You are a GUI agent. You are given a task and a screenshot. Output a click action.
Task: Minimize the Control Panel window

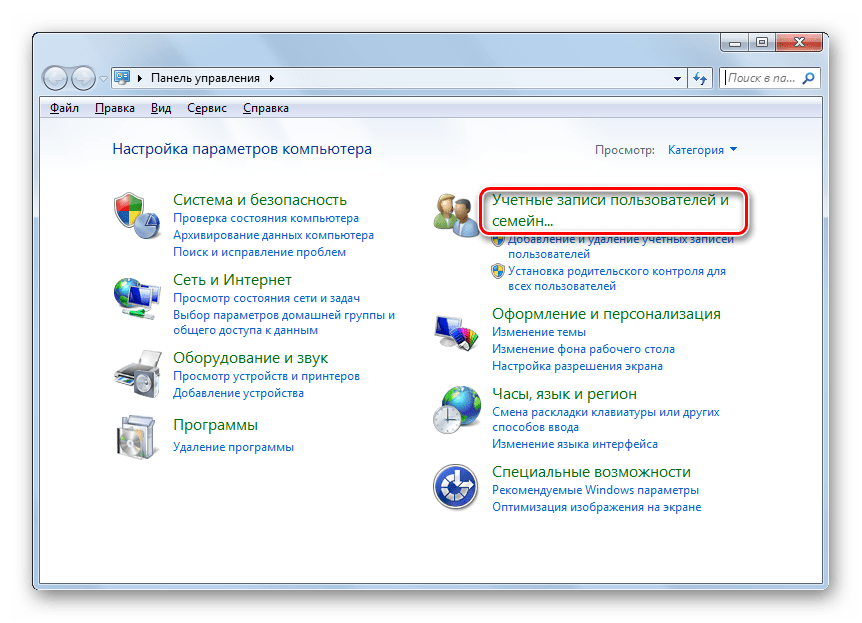click(735, 43)
